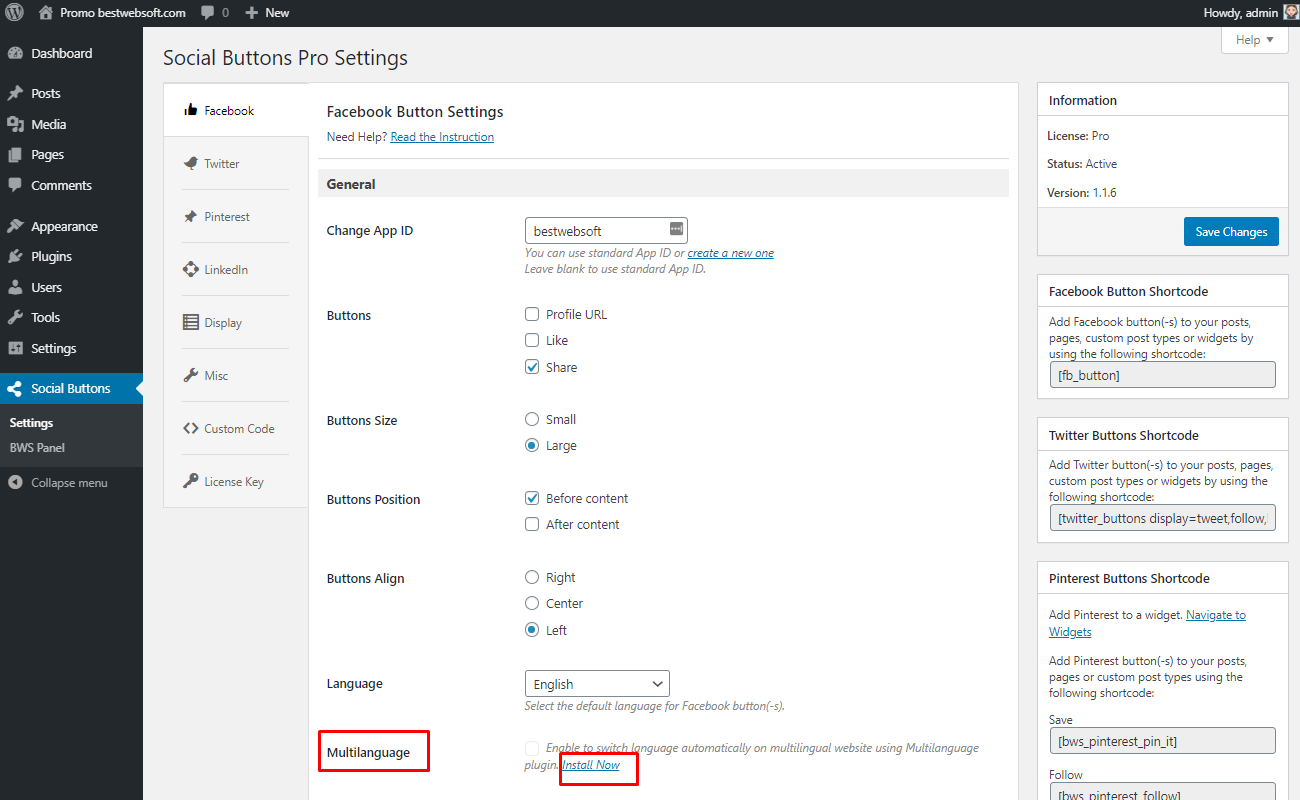1300x800 pixels.
Task: Click the LinkedIn tab icon
Action: coord(190,269)
